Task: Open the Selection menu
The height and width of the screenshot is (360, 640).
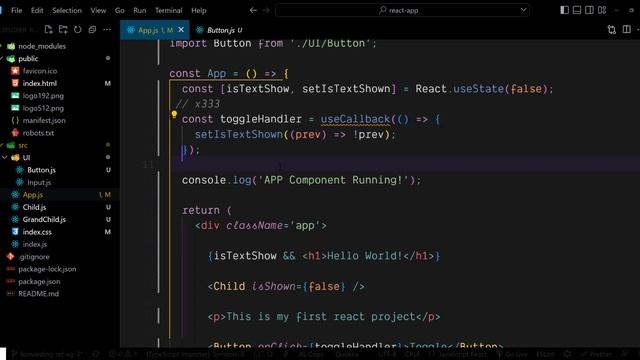Action: click(x=67, y=11)
